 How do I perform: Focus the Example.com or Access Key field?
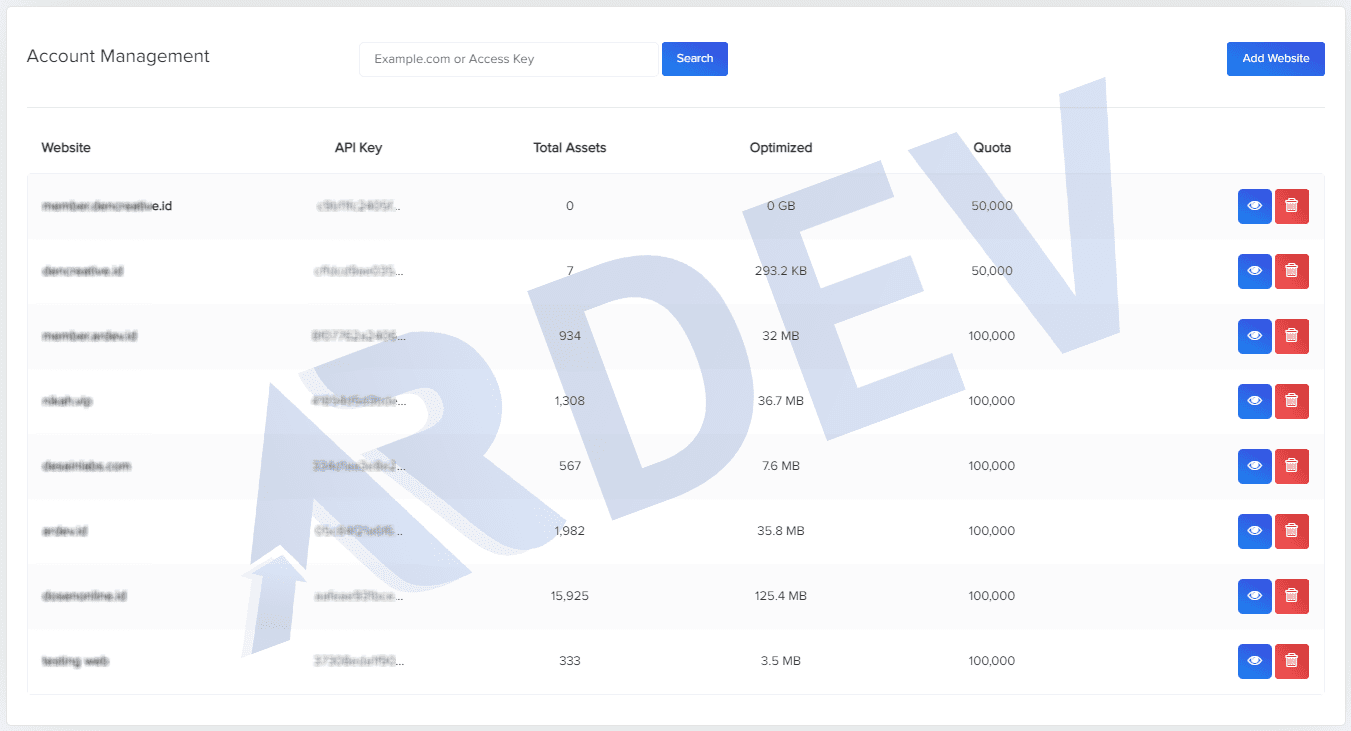click(509, 59)
